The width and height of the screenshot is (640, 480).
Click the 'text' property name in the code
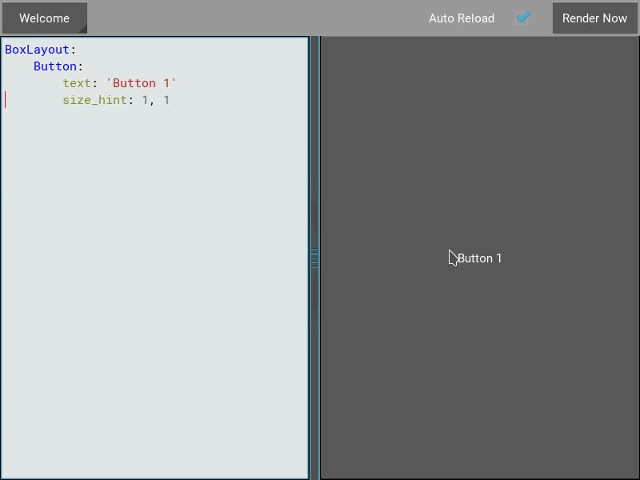pyautogui.click(x=76, y=83)
